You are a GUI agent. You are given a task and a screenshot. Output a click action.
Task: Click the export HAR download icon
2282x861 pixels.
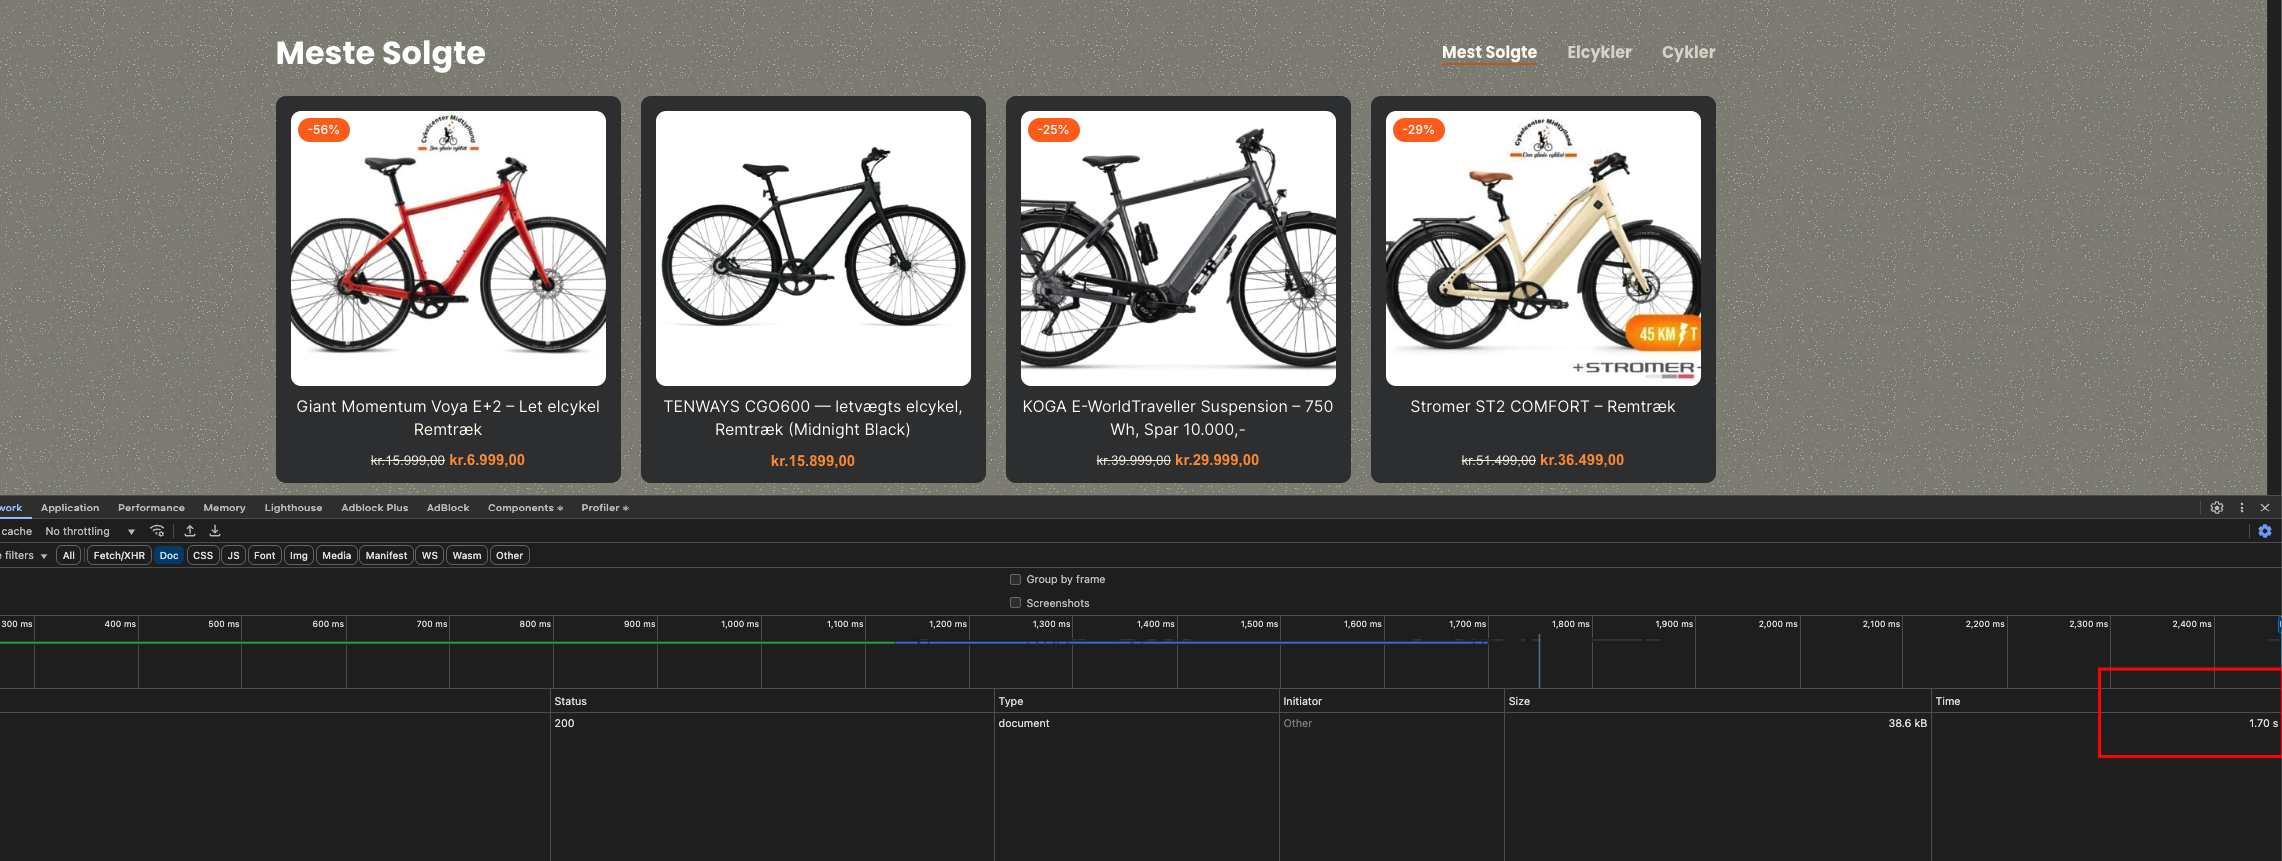tap(215, 531)
